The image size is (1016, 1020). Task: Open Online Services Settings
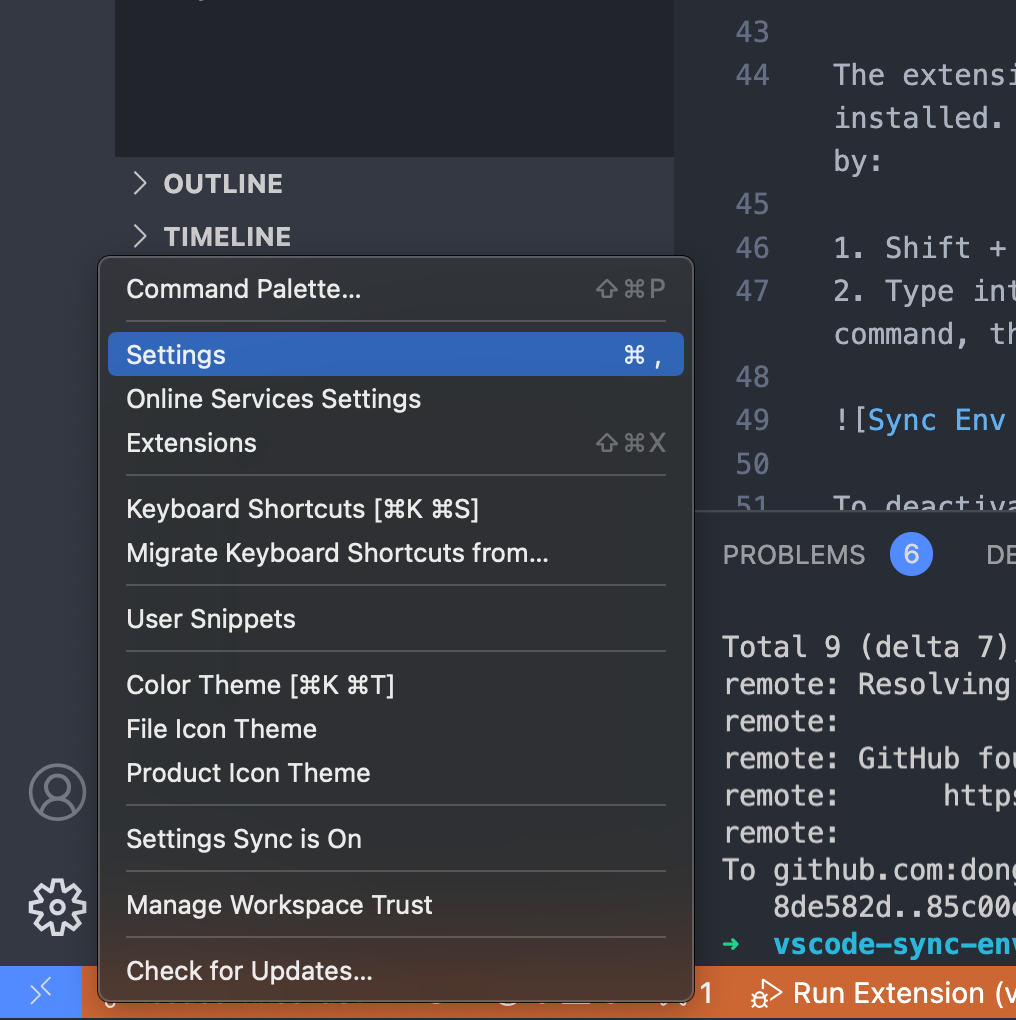[395, 399]
